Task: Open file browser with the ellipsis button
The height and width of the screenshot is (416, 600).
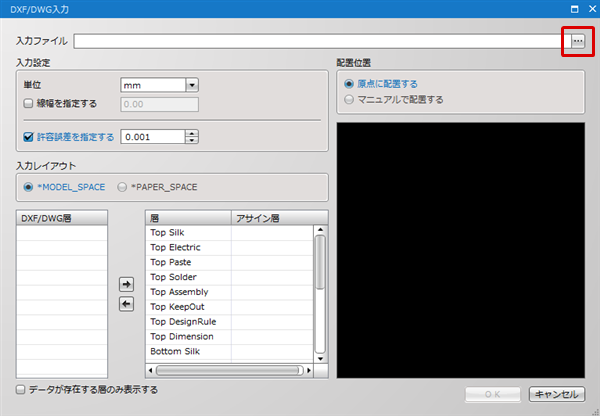Action: (x=578, y=41)
